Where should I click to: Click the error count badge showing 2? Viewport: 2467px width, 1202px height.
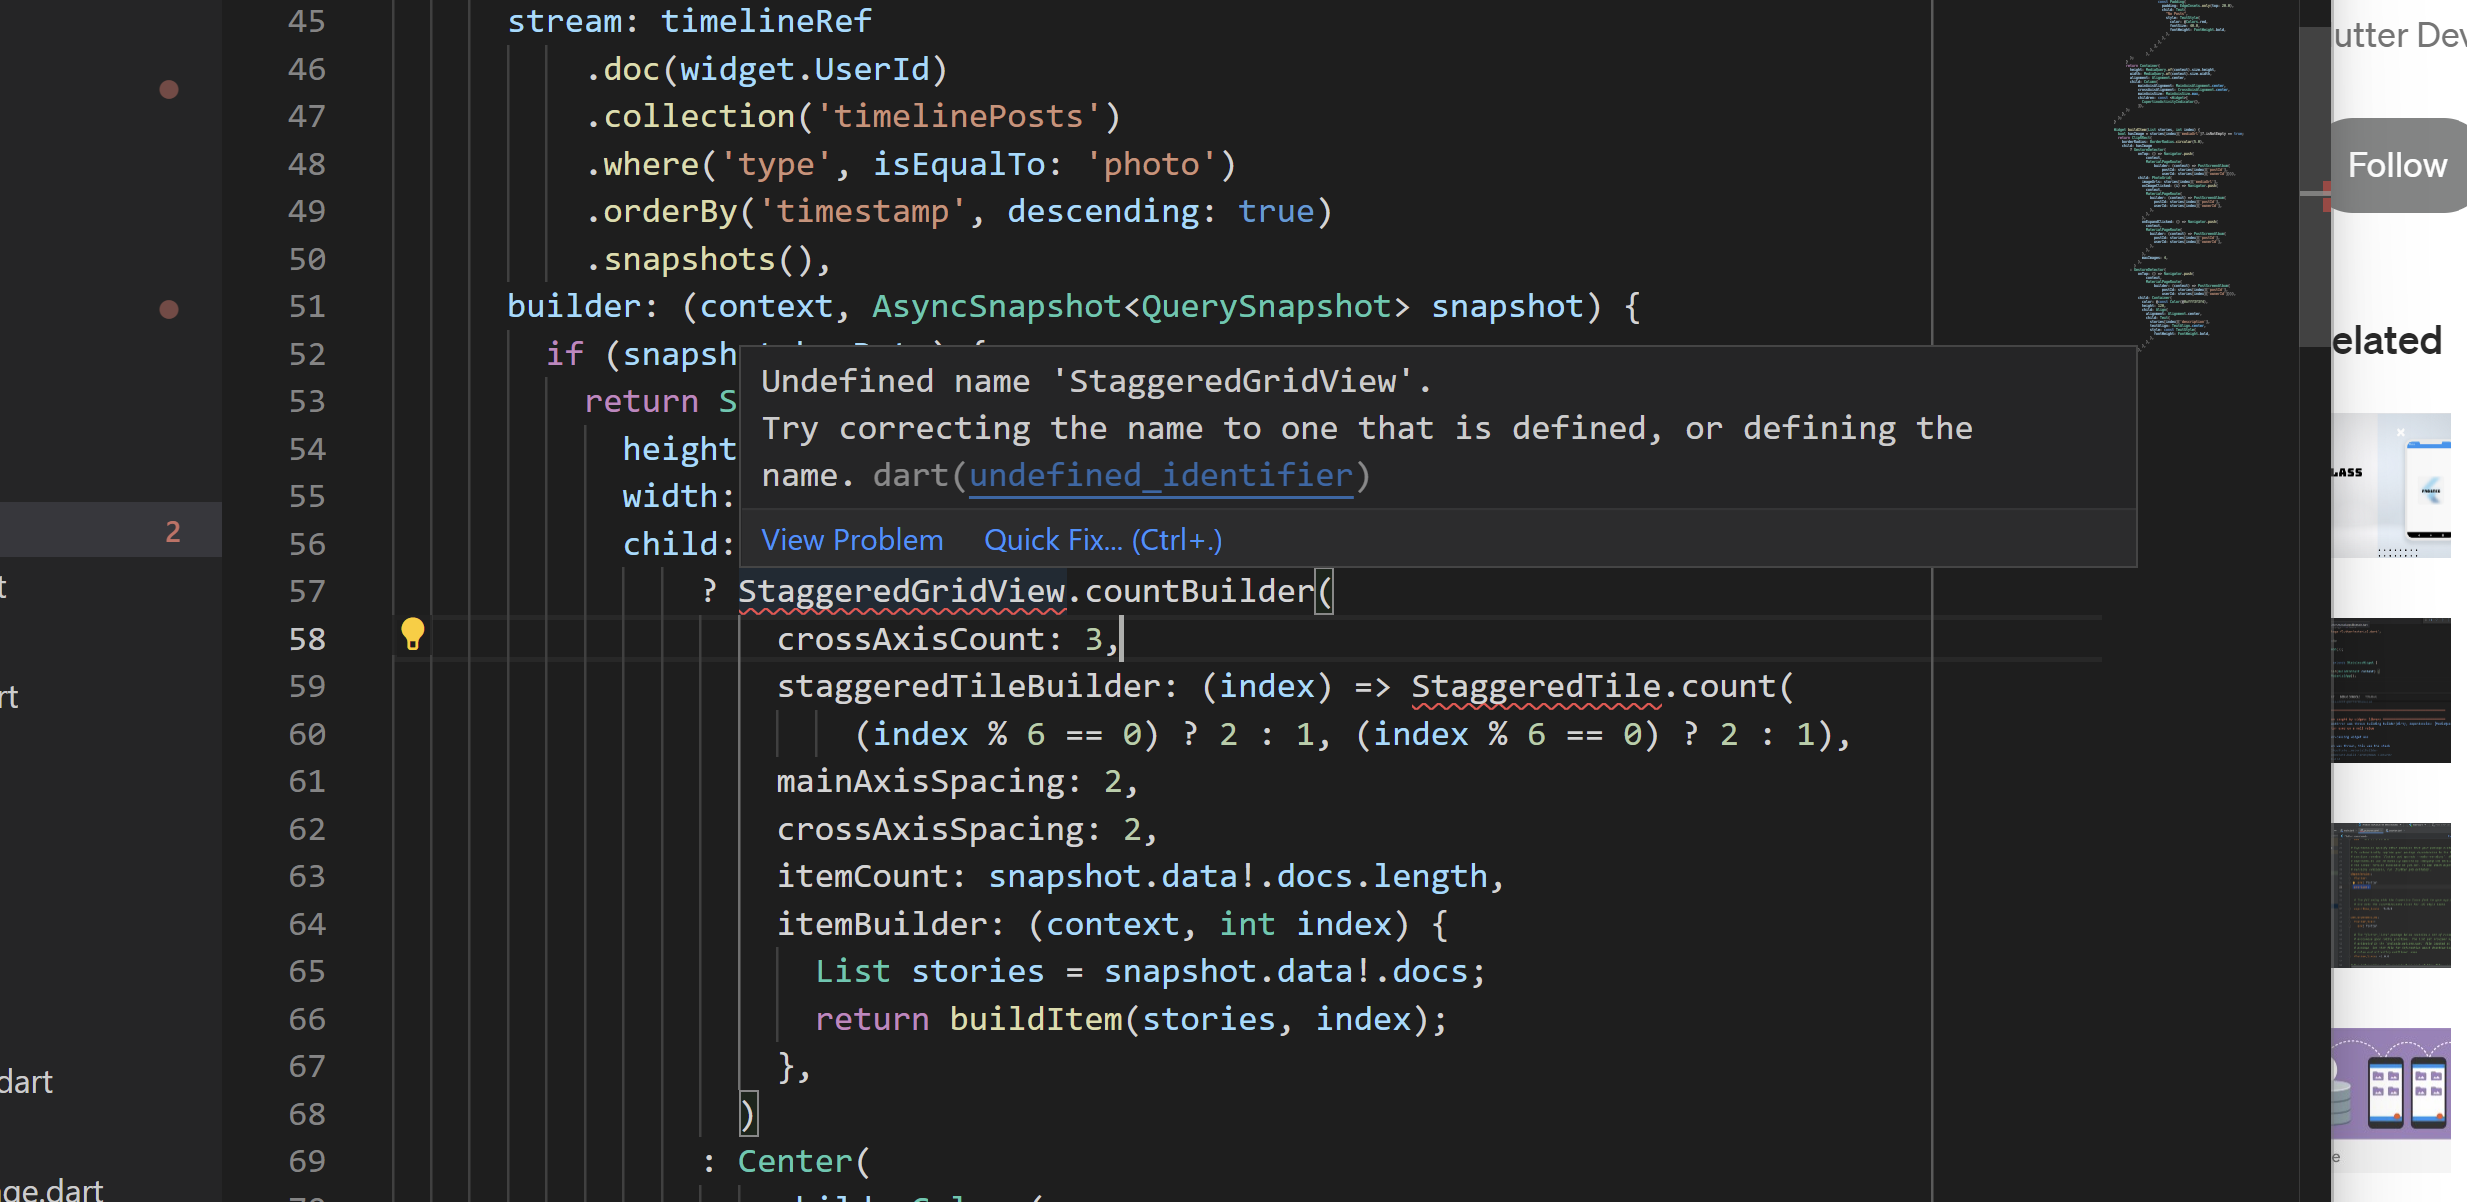click(x=172, y=531)
